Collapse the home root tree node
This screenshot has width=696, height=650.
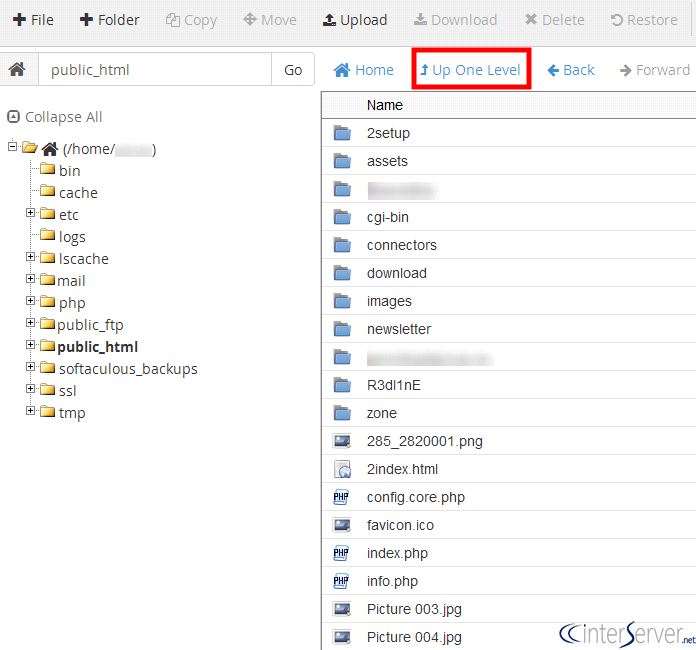point(13,147)
